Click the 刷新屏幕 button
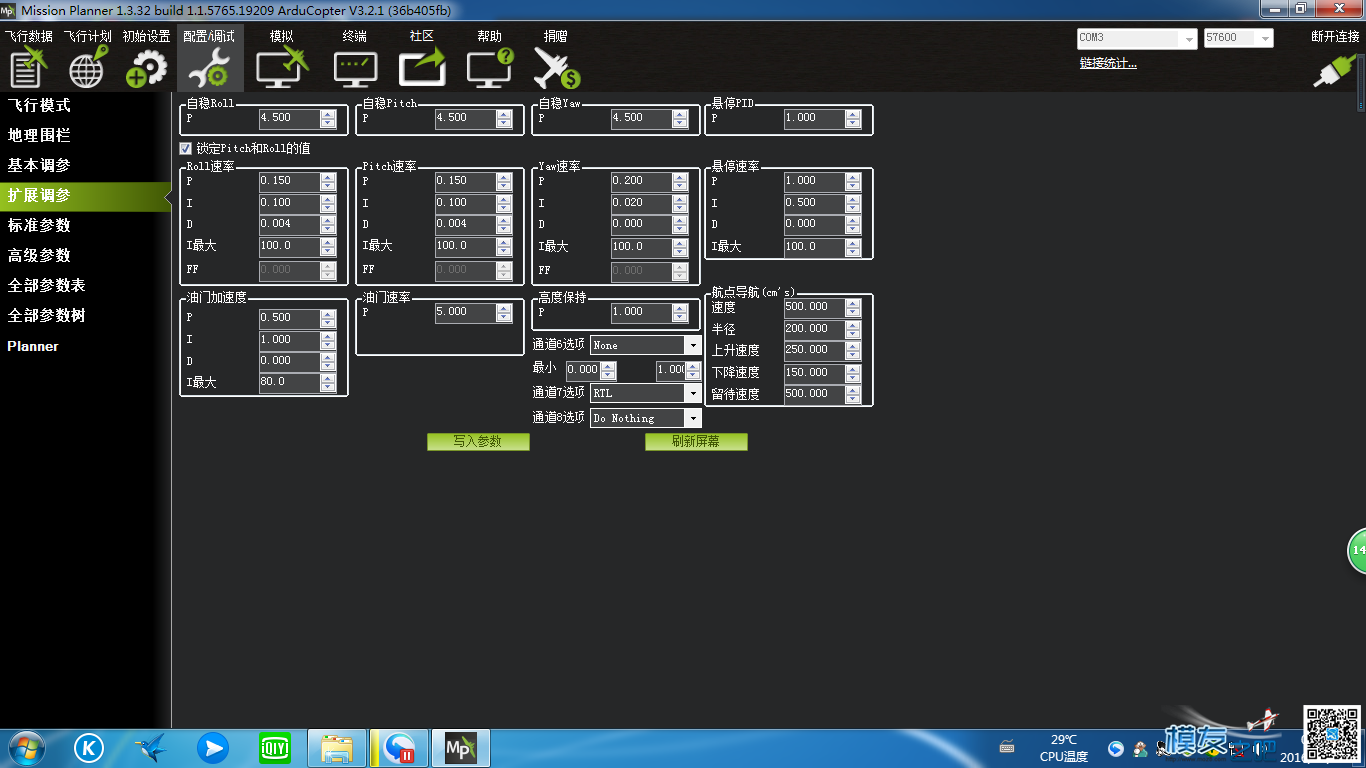The width and height of the screenshot is (1366, 768). point(696,441)
